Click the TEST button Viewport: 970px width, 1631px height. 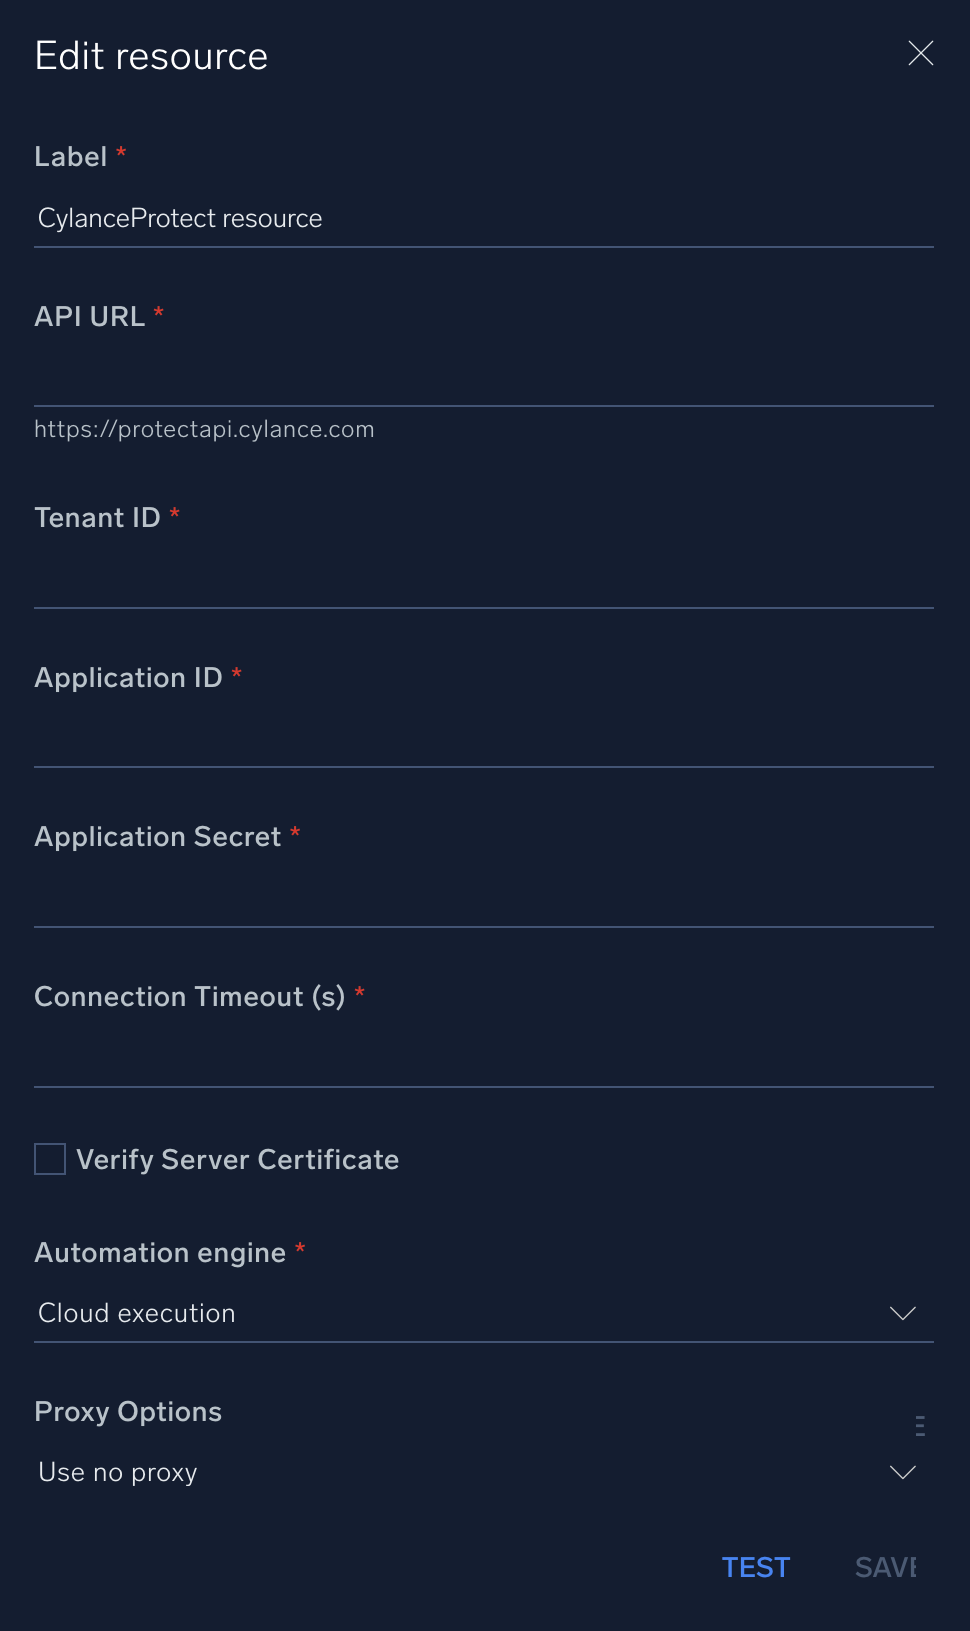pyautogui.click(x=756, y=1567)
